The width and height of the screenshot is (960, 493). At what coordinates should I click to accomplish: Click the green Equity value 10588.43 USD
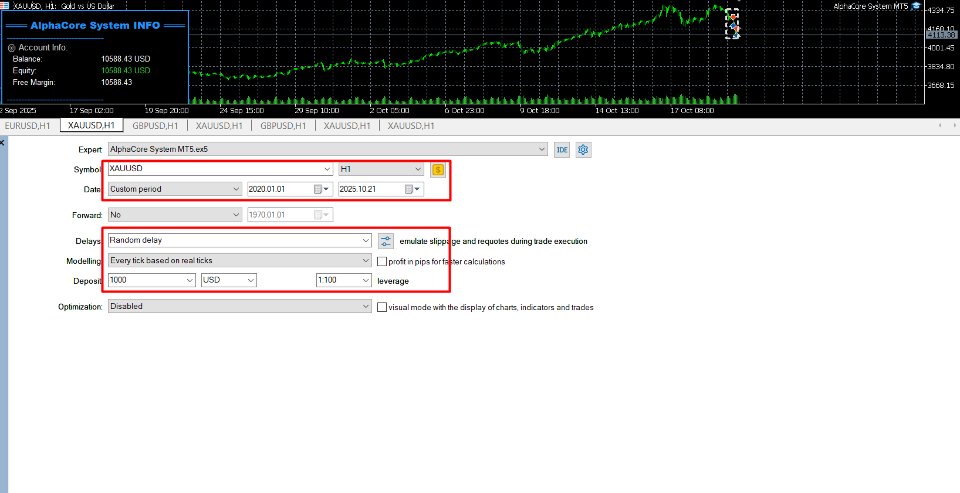coord(126,70)
